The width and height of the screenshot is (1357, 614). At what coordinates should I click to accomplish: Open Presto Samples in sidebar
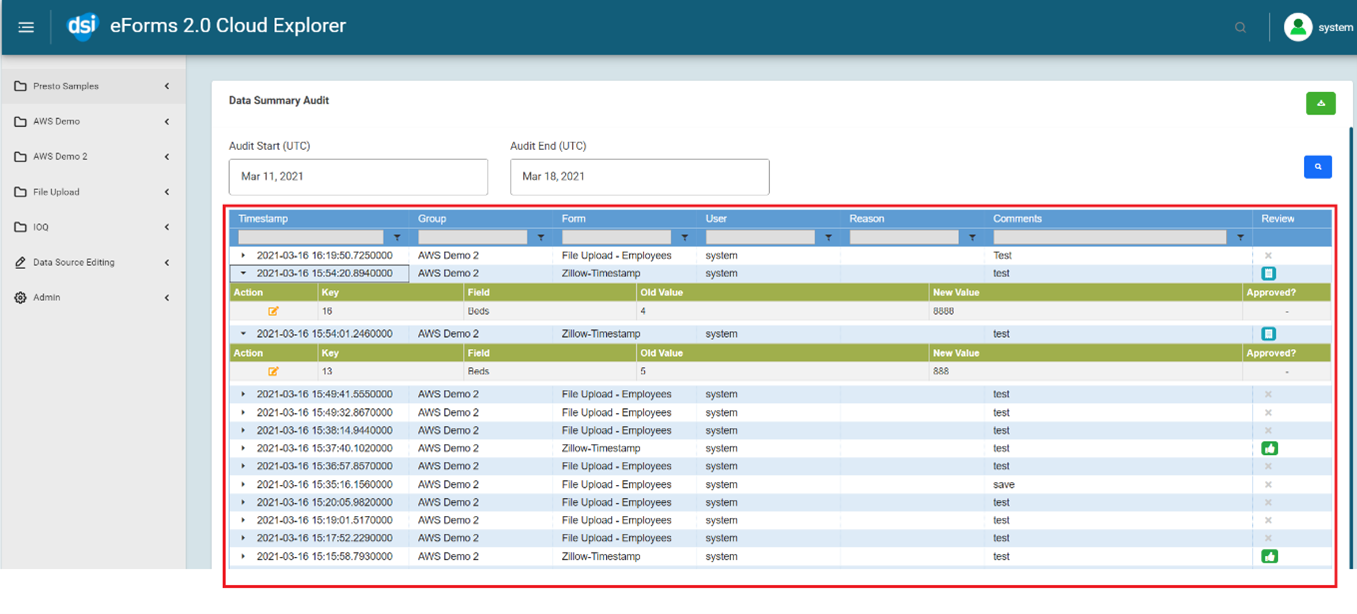66,86
